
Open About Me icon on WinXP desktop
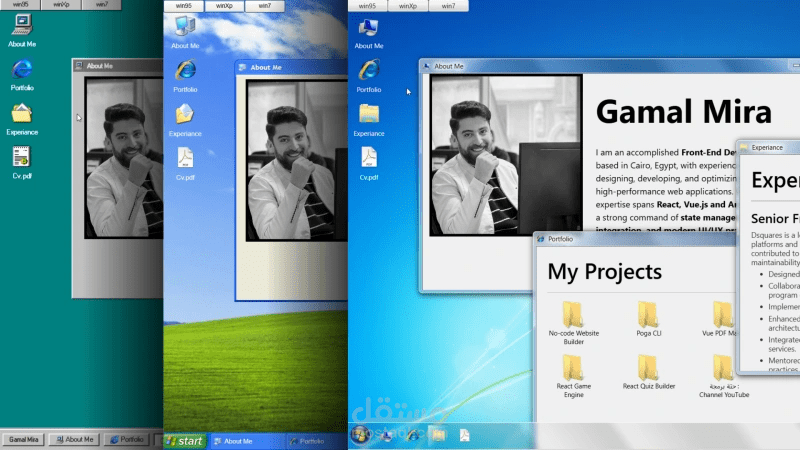point(185,32)
